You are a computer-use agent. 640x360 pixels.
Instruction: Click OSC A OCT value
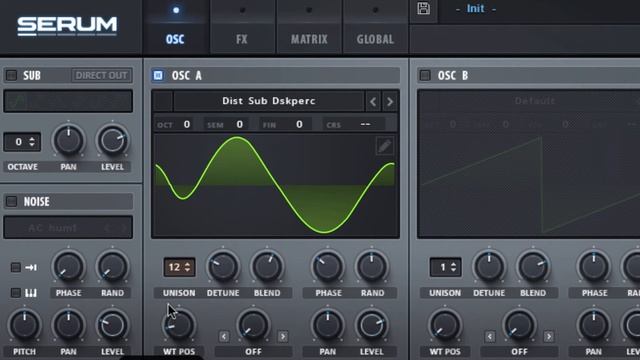(187, 124)
